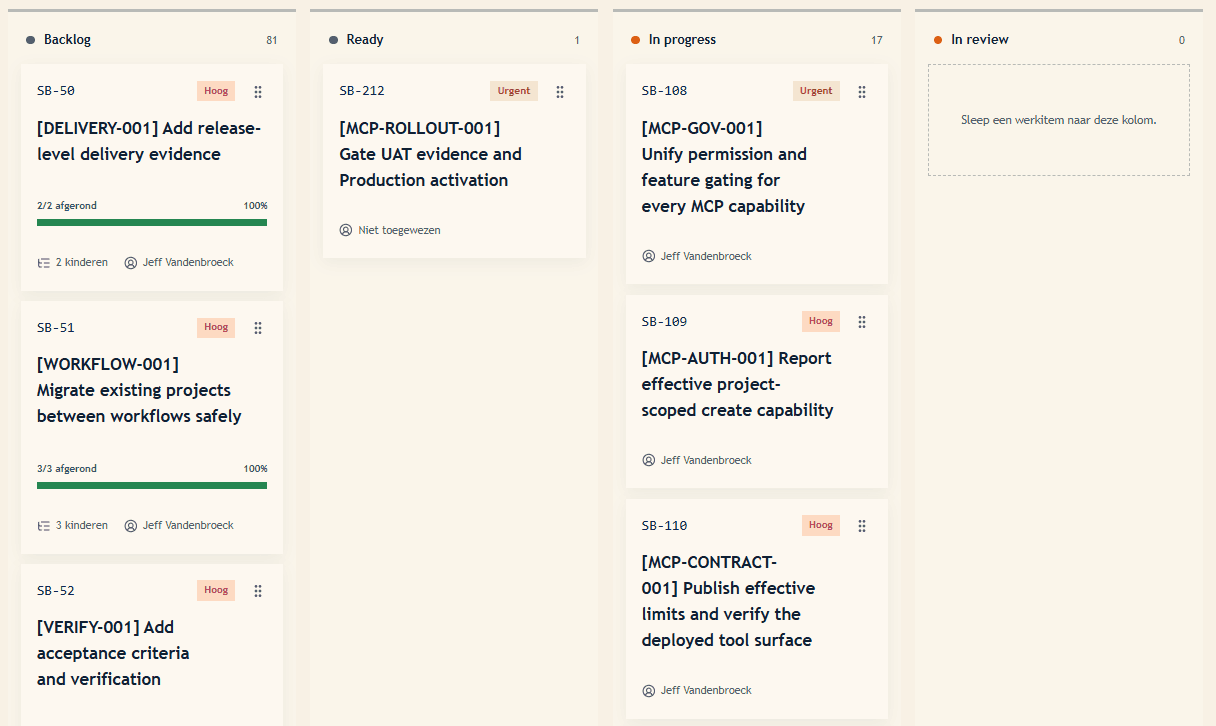Click the assignee avatar icon on SB-50
Image resolution: width=1216 pixels, height=726 pixels.
coord(131,263)
